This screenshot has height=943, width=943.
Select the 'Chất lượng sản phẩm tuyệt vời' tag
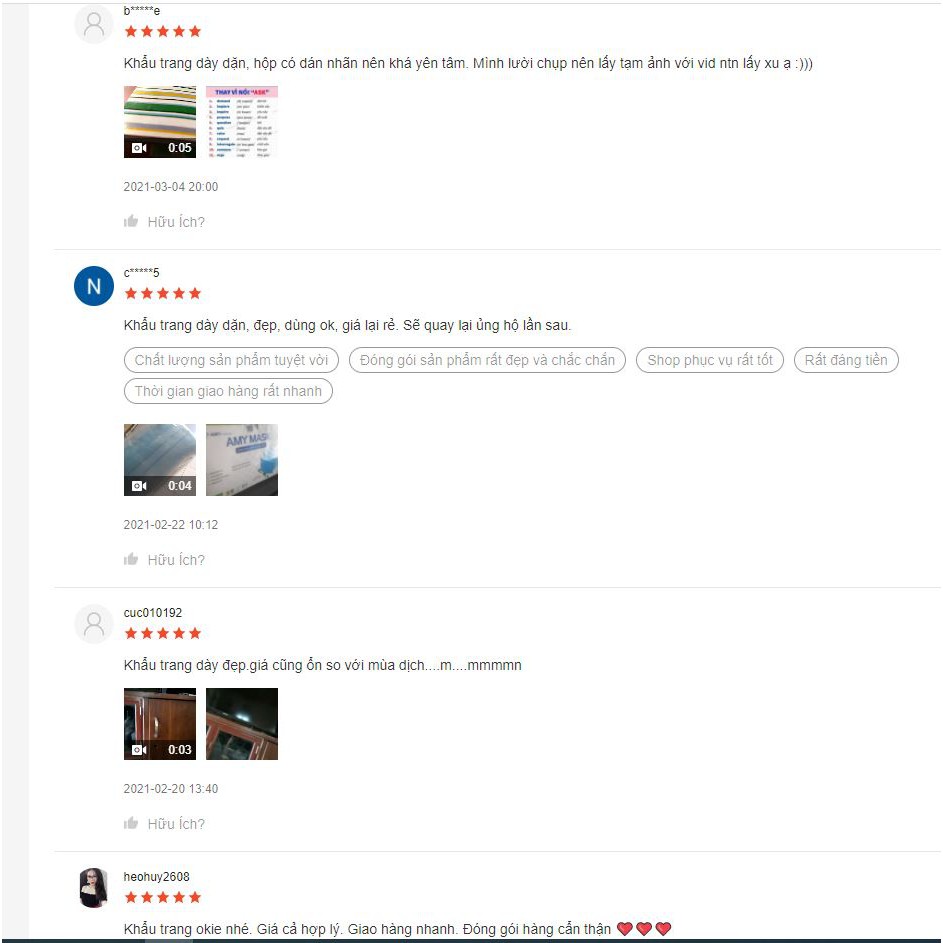pos(231,360)
